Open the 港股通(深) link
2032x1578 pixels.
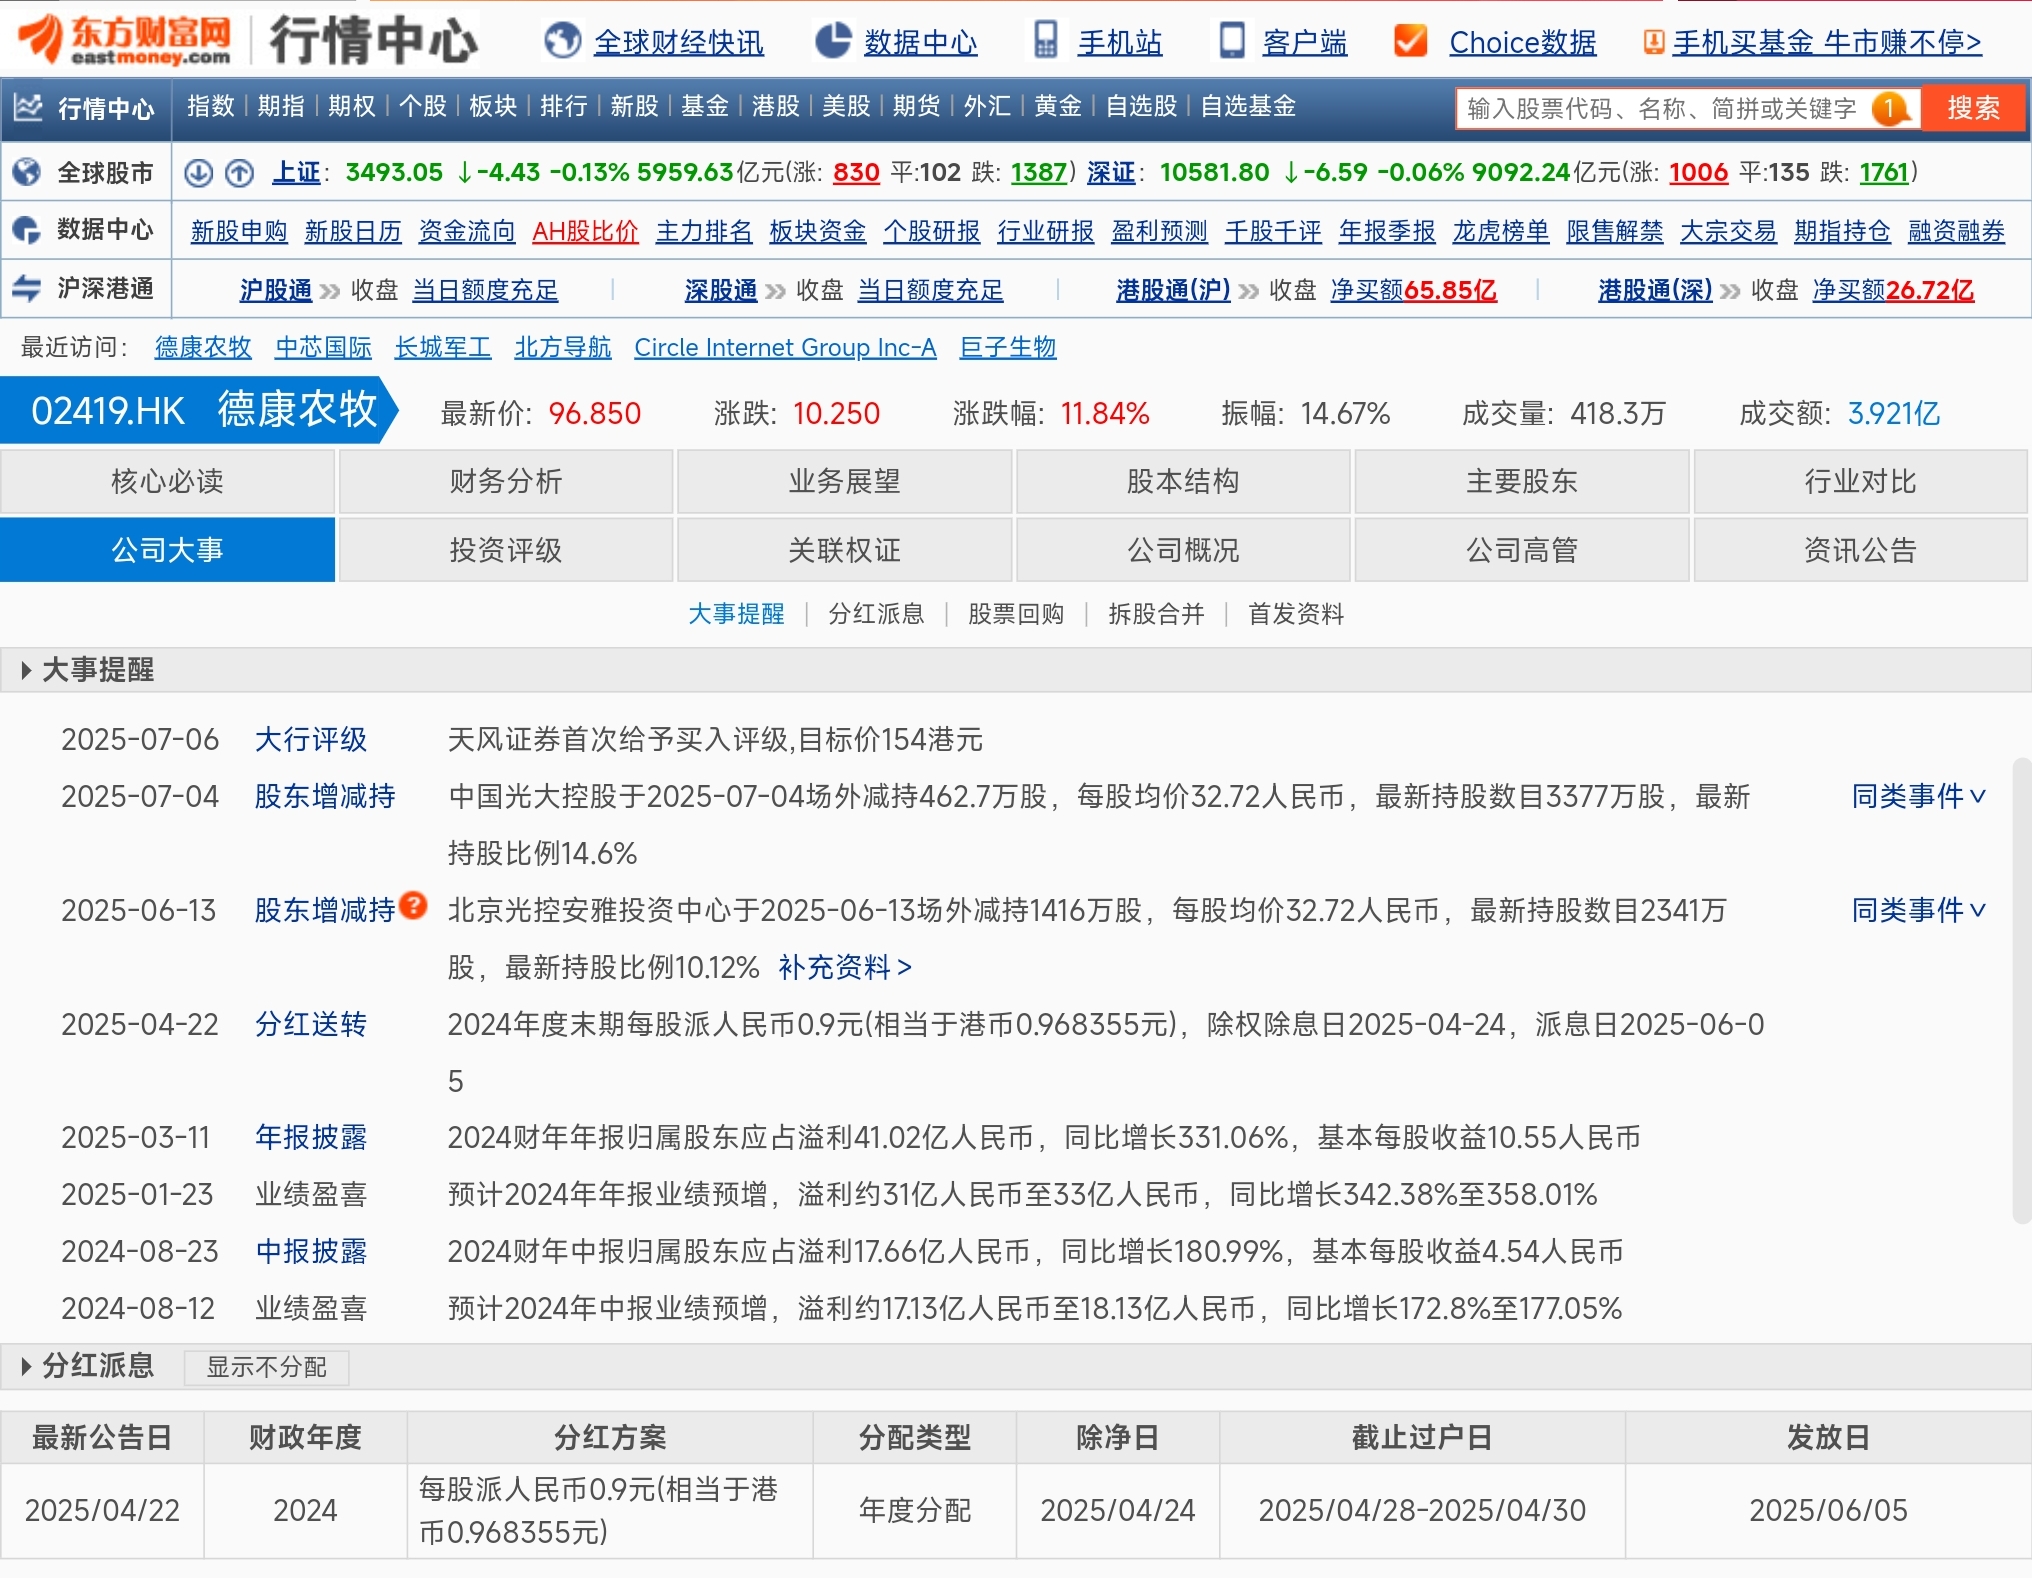click(1655, 290)
